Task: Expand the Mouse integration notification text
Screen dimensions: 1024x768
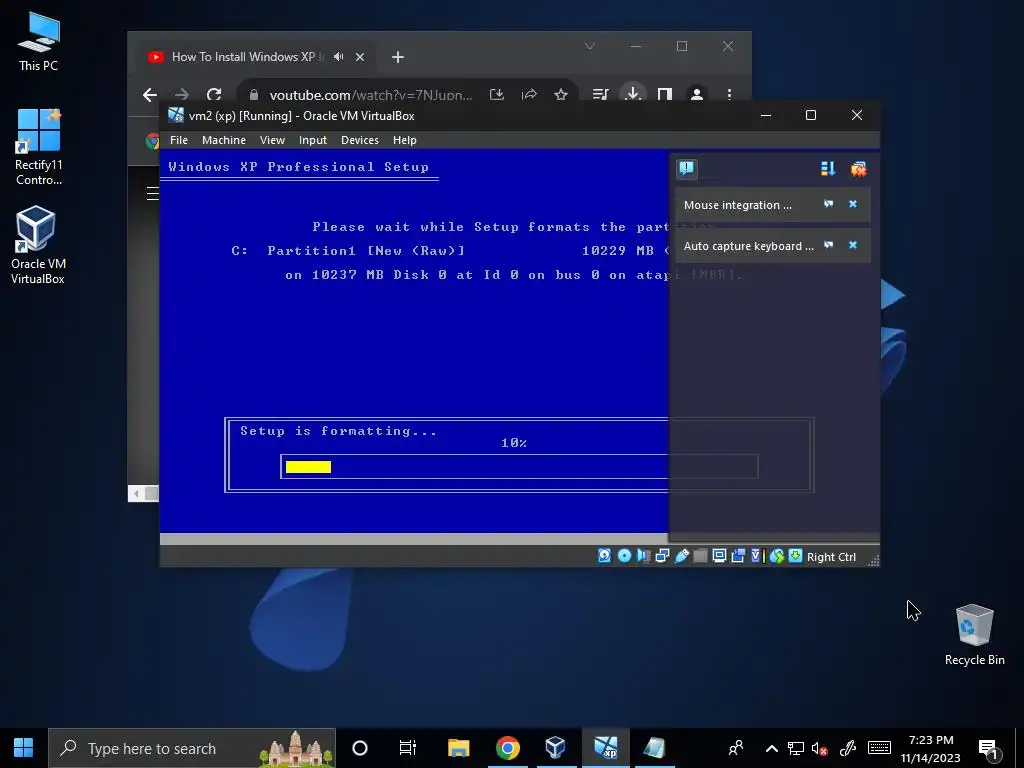Action: (x=737, y=205)
